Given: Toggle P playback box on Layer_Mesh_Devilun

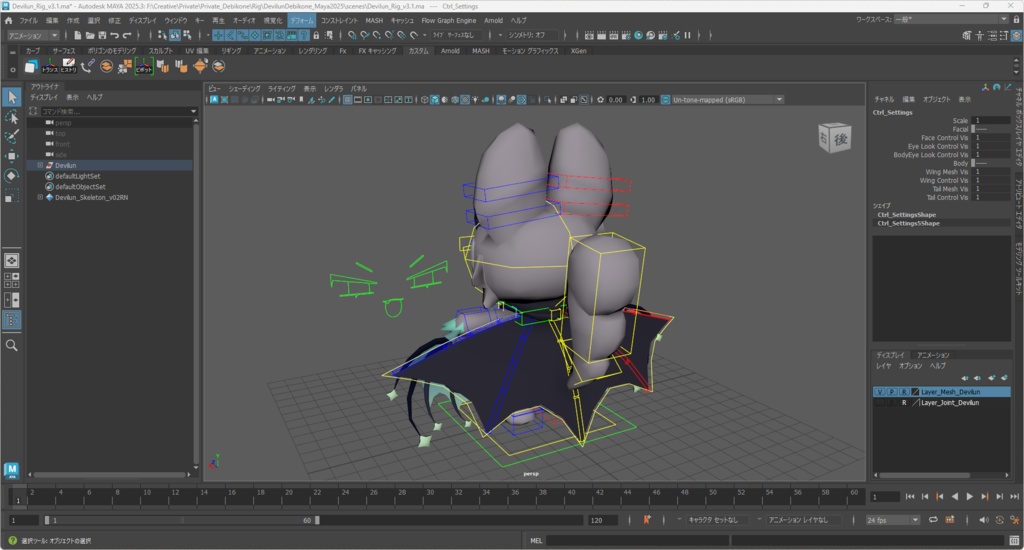Looking at the screenshot, I should tap(891, 392).
